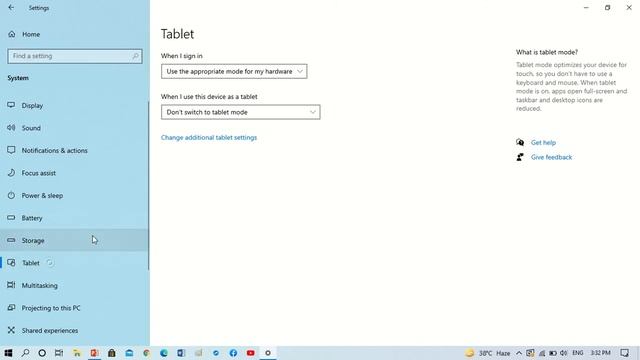The width and height of the screenshot is (640, 360).
Task: Open Shared experiences settings
Action: point(74,330)
